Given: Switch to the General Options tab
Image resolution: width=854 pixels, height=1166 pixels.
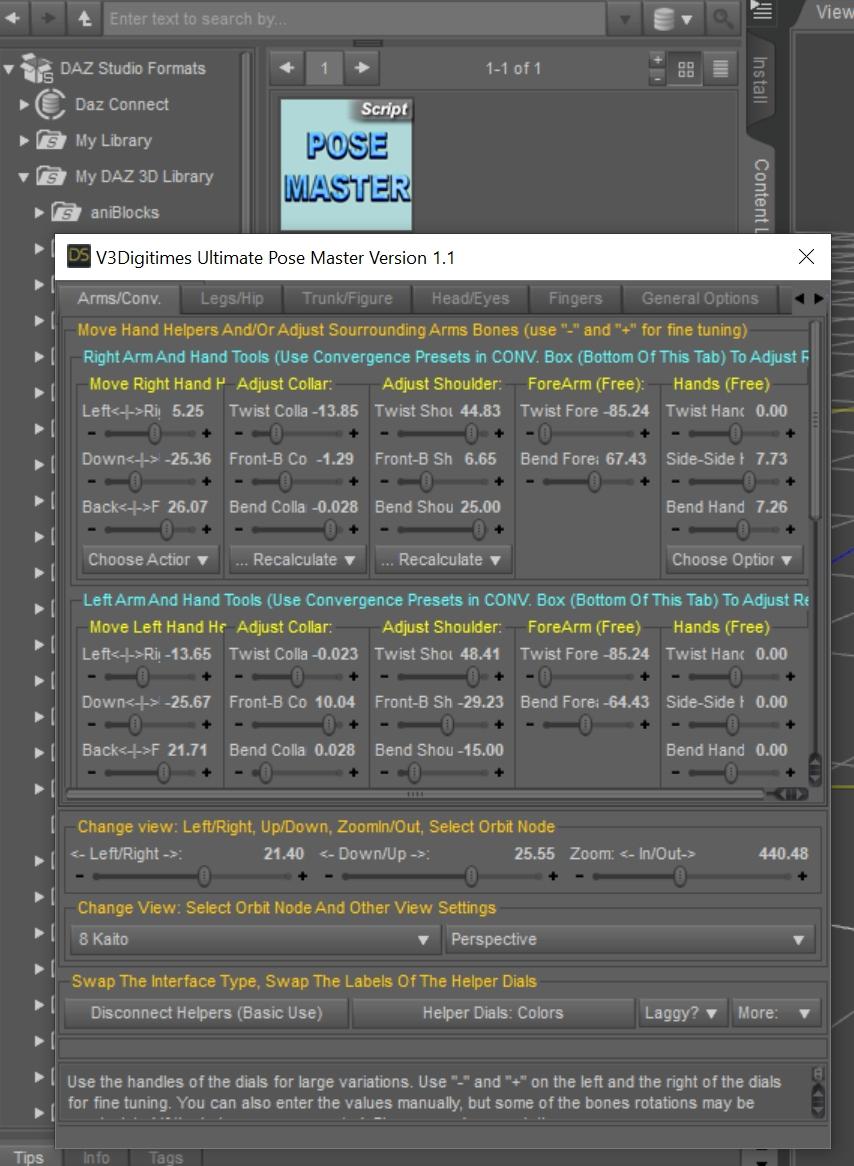Looking at the screenshot, I should [x=700, y=299].
